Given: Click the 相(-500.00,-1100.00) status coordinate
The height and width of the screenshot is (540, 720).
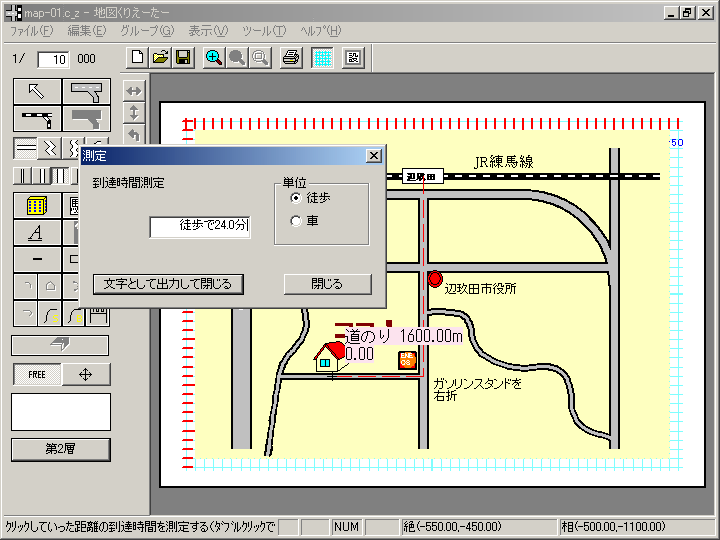Looking at the screenshot, I should tap(613, 527).
